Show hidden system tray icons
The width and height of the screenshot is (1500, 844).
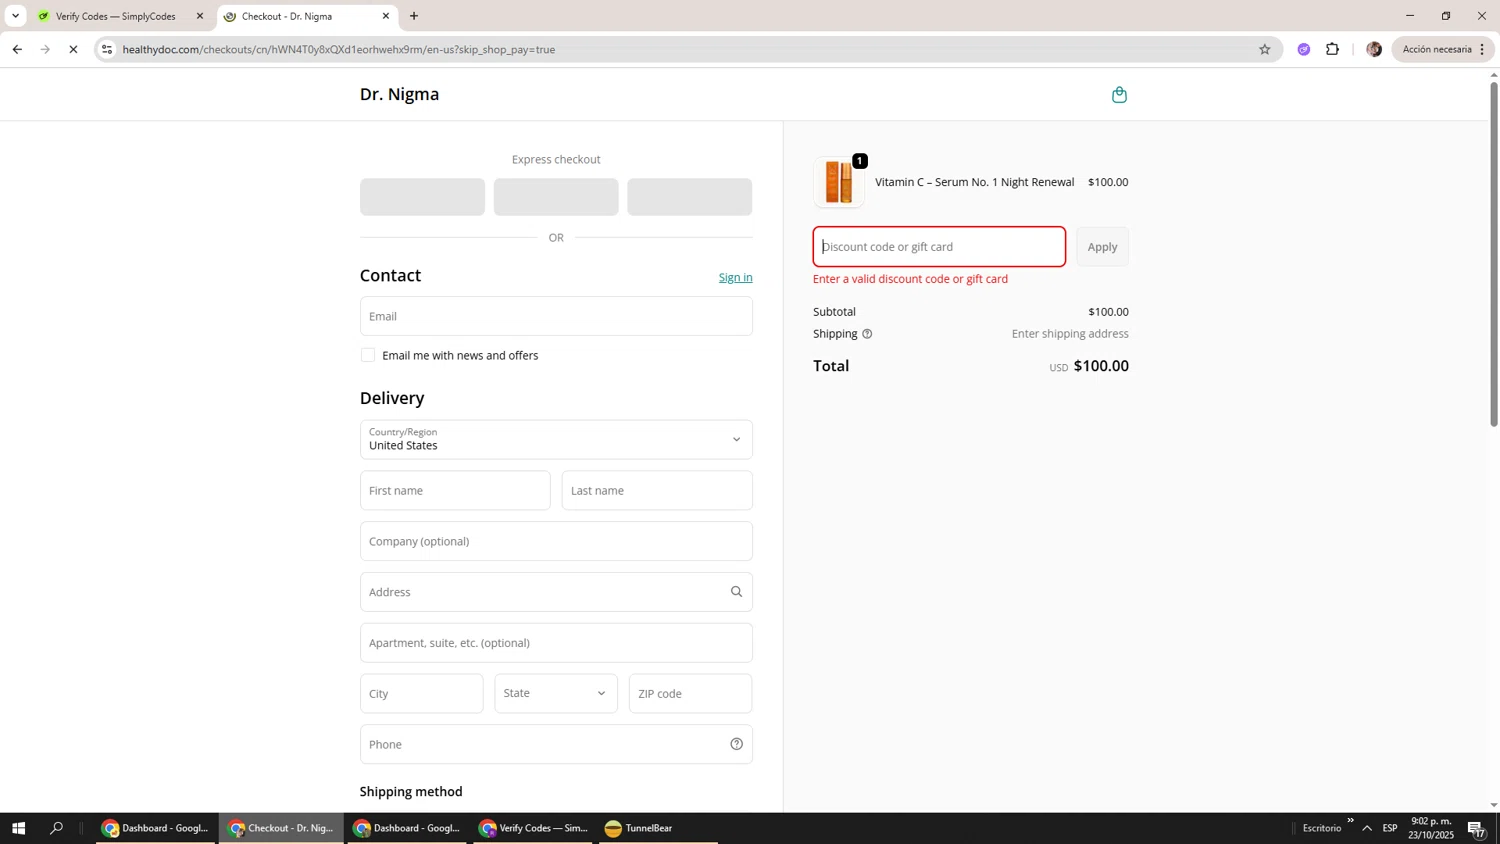pyautogui.click(x=1367, y=828)
